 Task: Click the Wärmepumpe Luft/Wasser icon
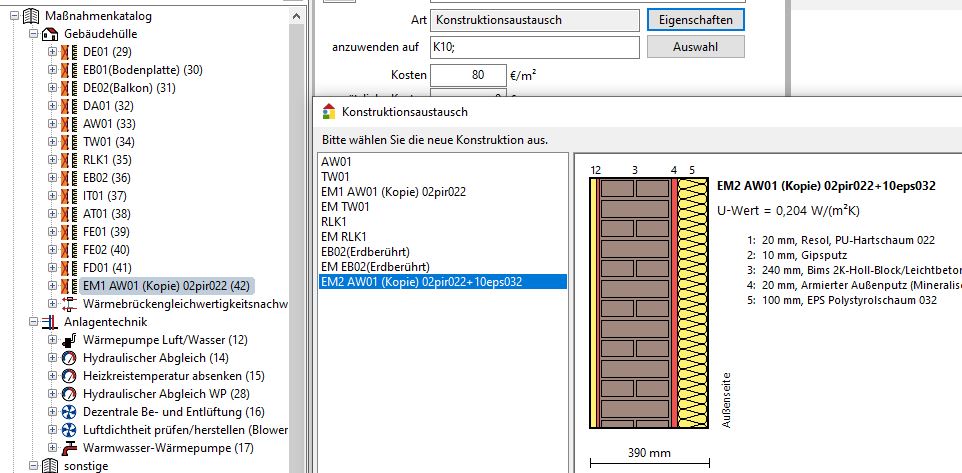[x=69, y=340]
